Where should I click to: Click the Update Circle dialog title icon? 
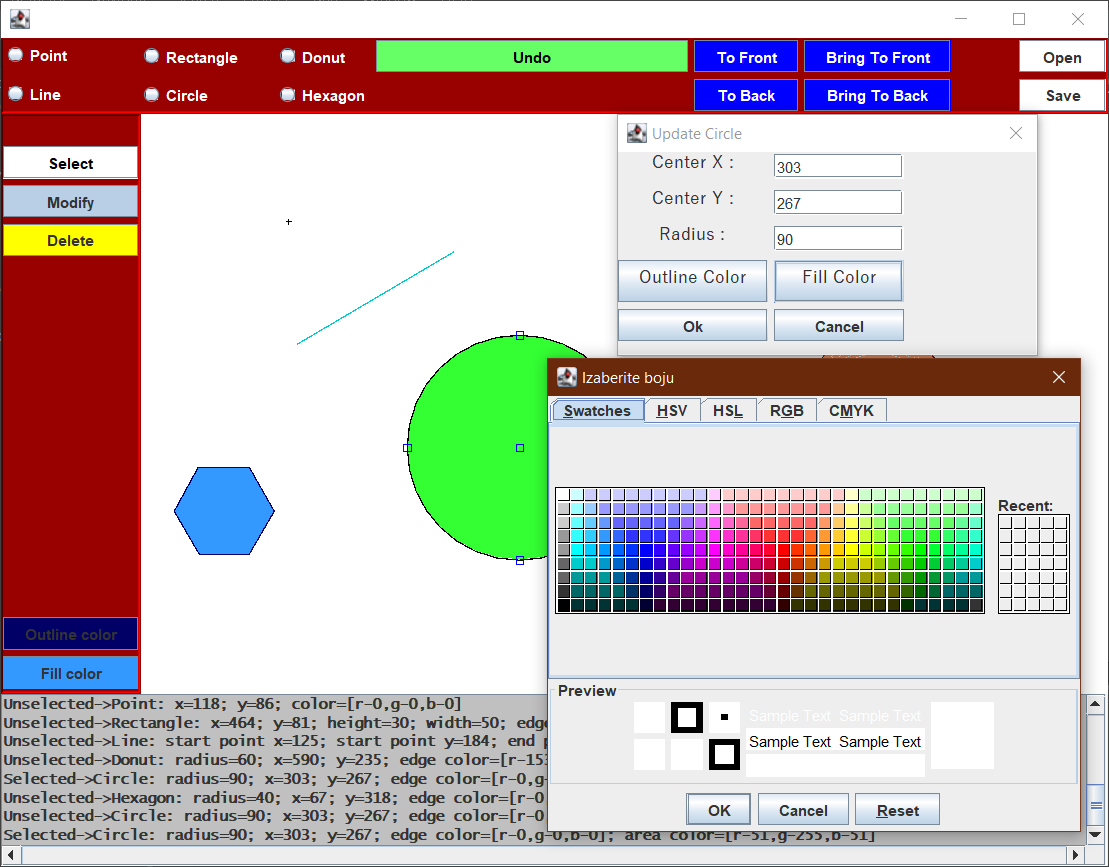(637, 133)
